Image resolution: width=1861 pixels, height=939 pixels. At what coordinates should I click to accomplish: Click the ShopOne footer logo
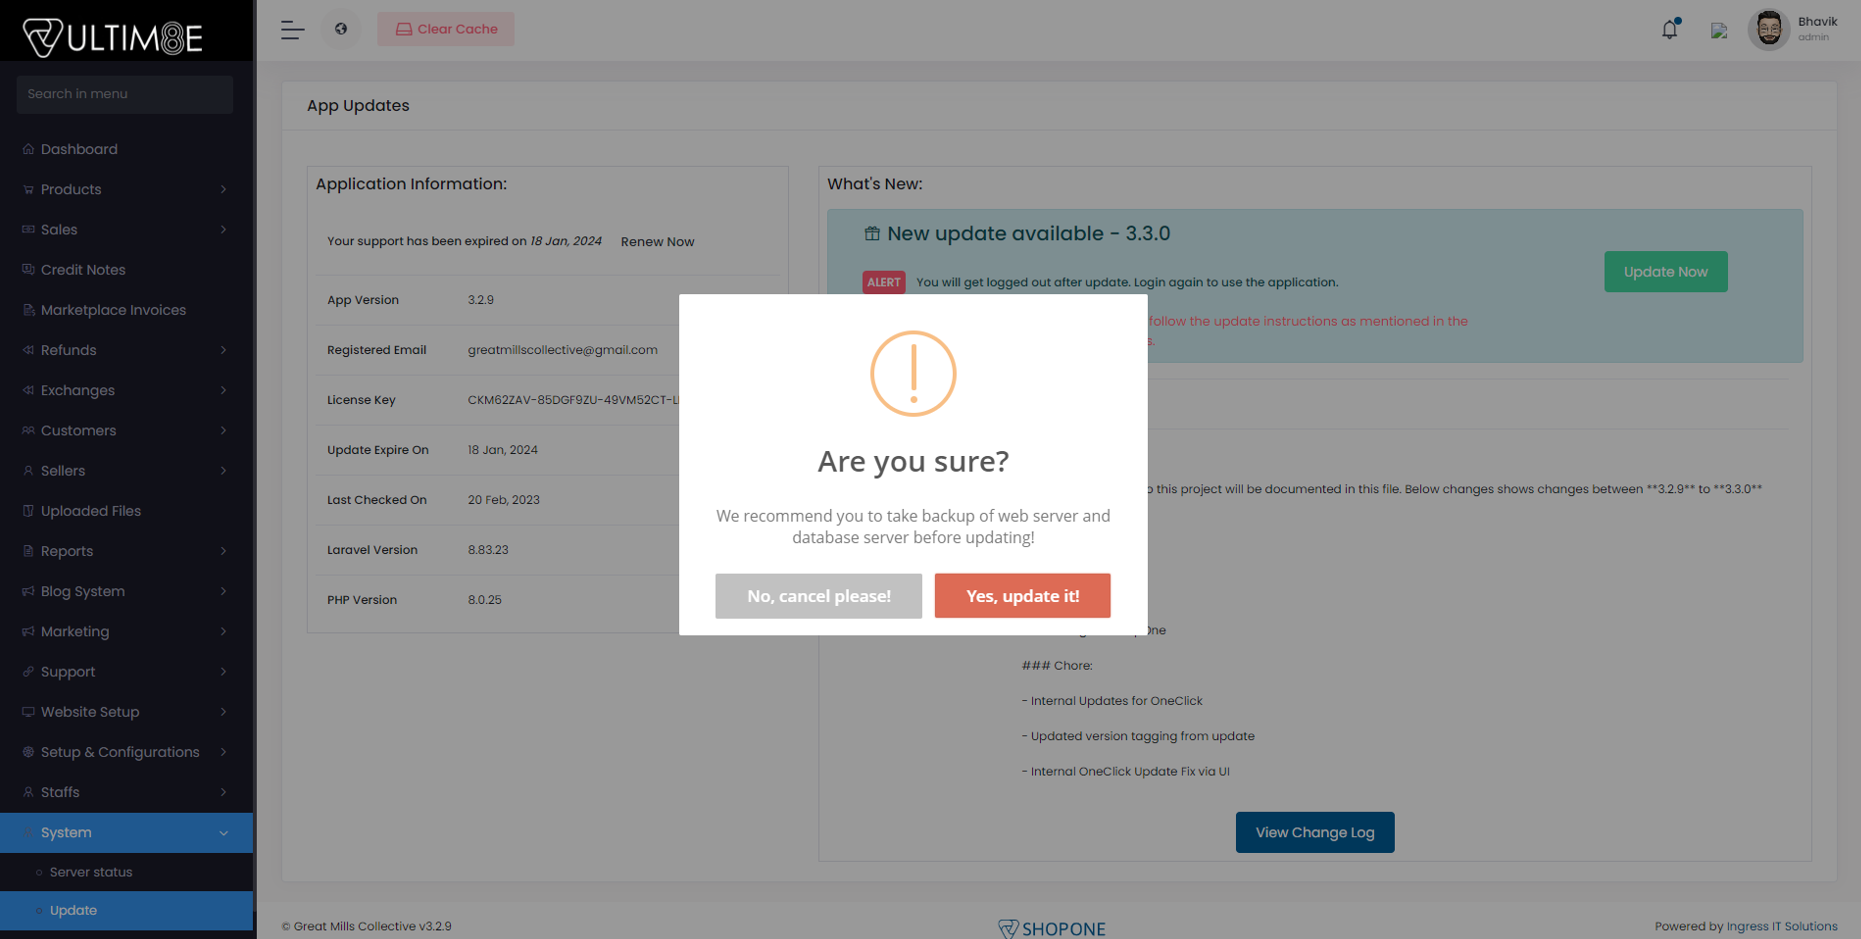coord(1051,928)
